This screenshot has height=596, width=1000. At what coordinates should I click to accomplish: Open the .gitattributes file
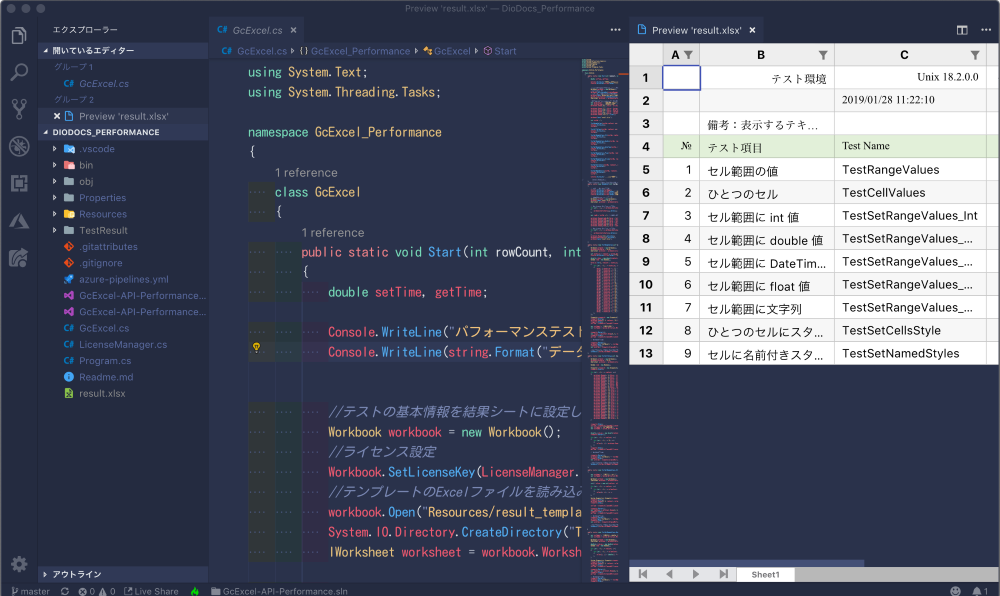coord(108,247)
